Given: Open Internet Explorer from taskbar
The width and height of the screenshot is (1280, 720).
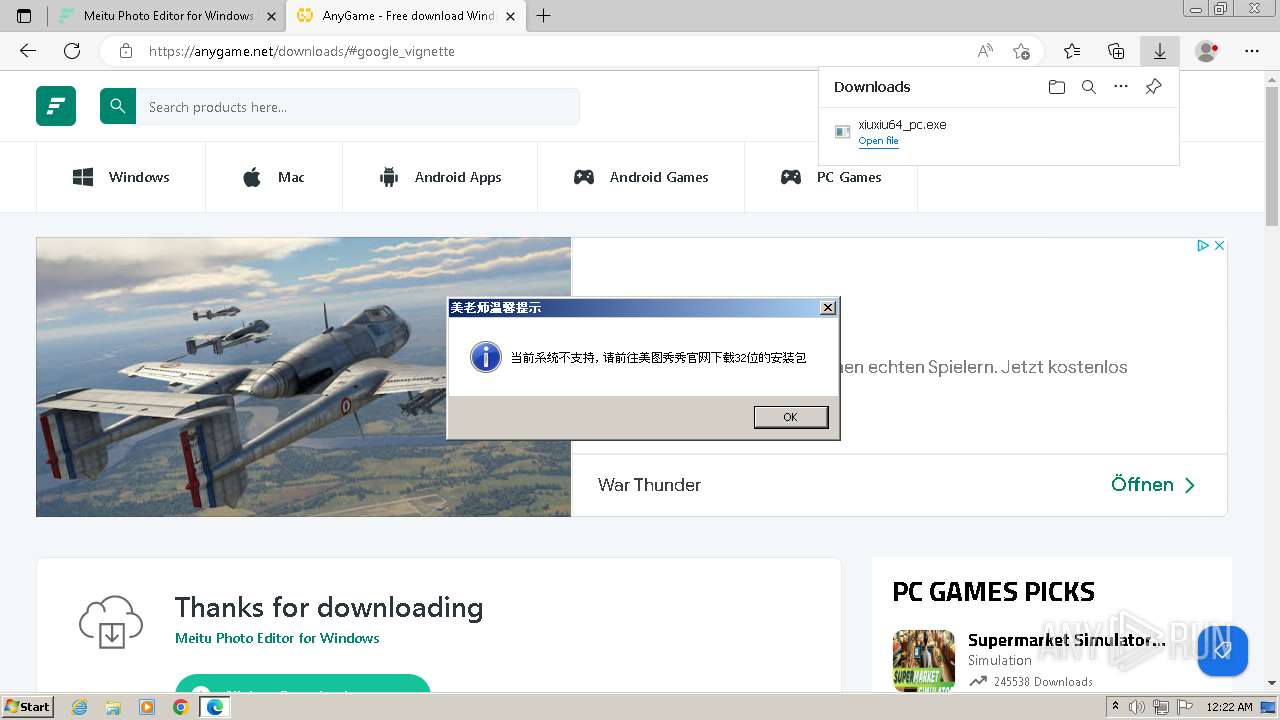Looking at the screenshot, I should coord(80,707).
